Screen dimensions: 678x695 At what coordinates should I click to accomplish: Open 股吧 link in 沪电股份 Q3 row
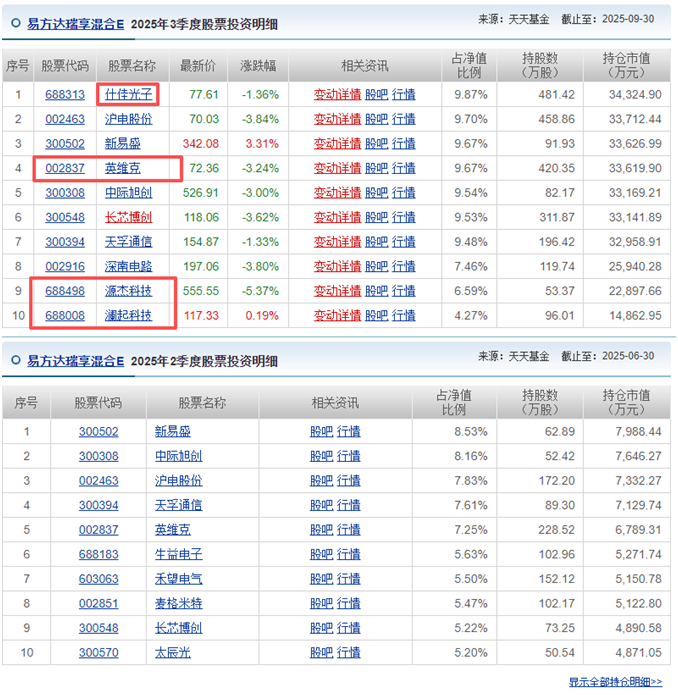(376, 119)
